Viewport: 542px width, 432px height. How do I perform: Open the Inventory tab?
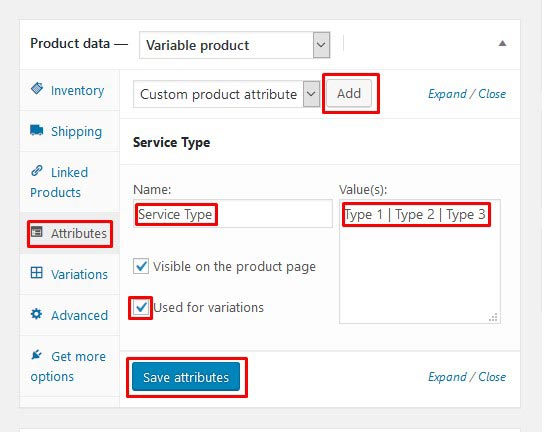point(70,90)
